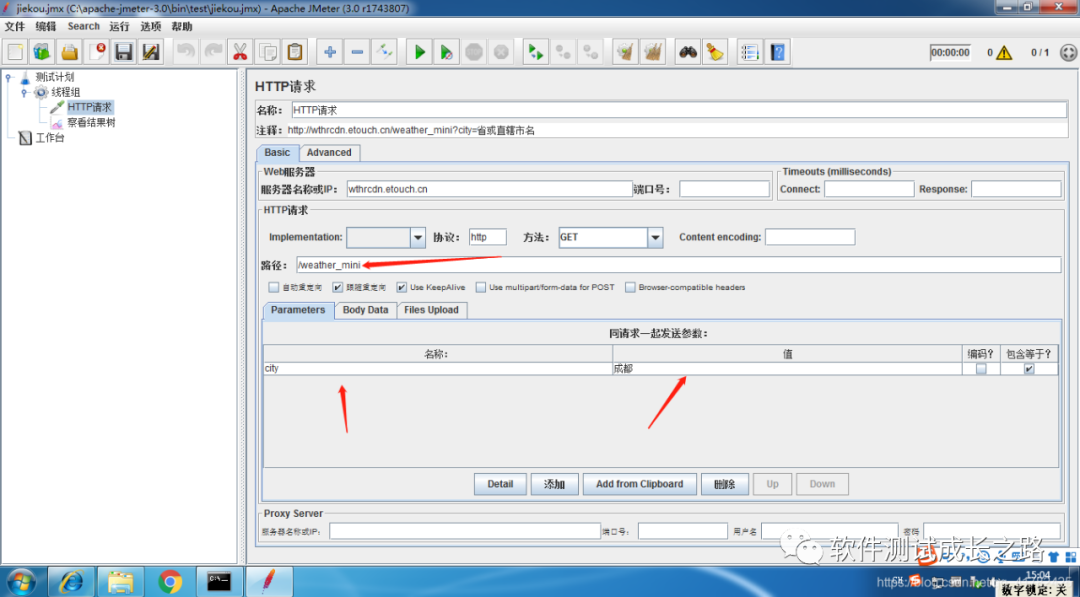Create a new test plan via toolbar
Viewport: 1080px width, 597px height.
(x=16, y=52)
